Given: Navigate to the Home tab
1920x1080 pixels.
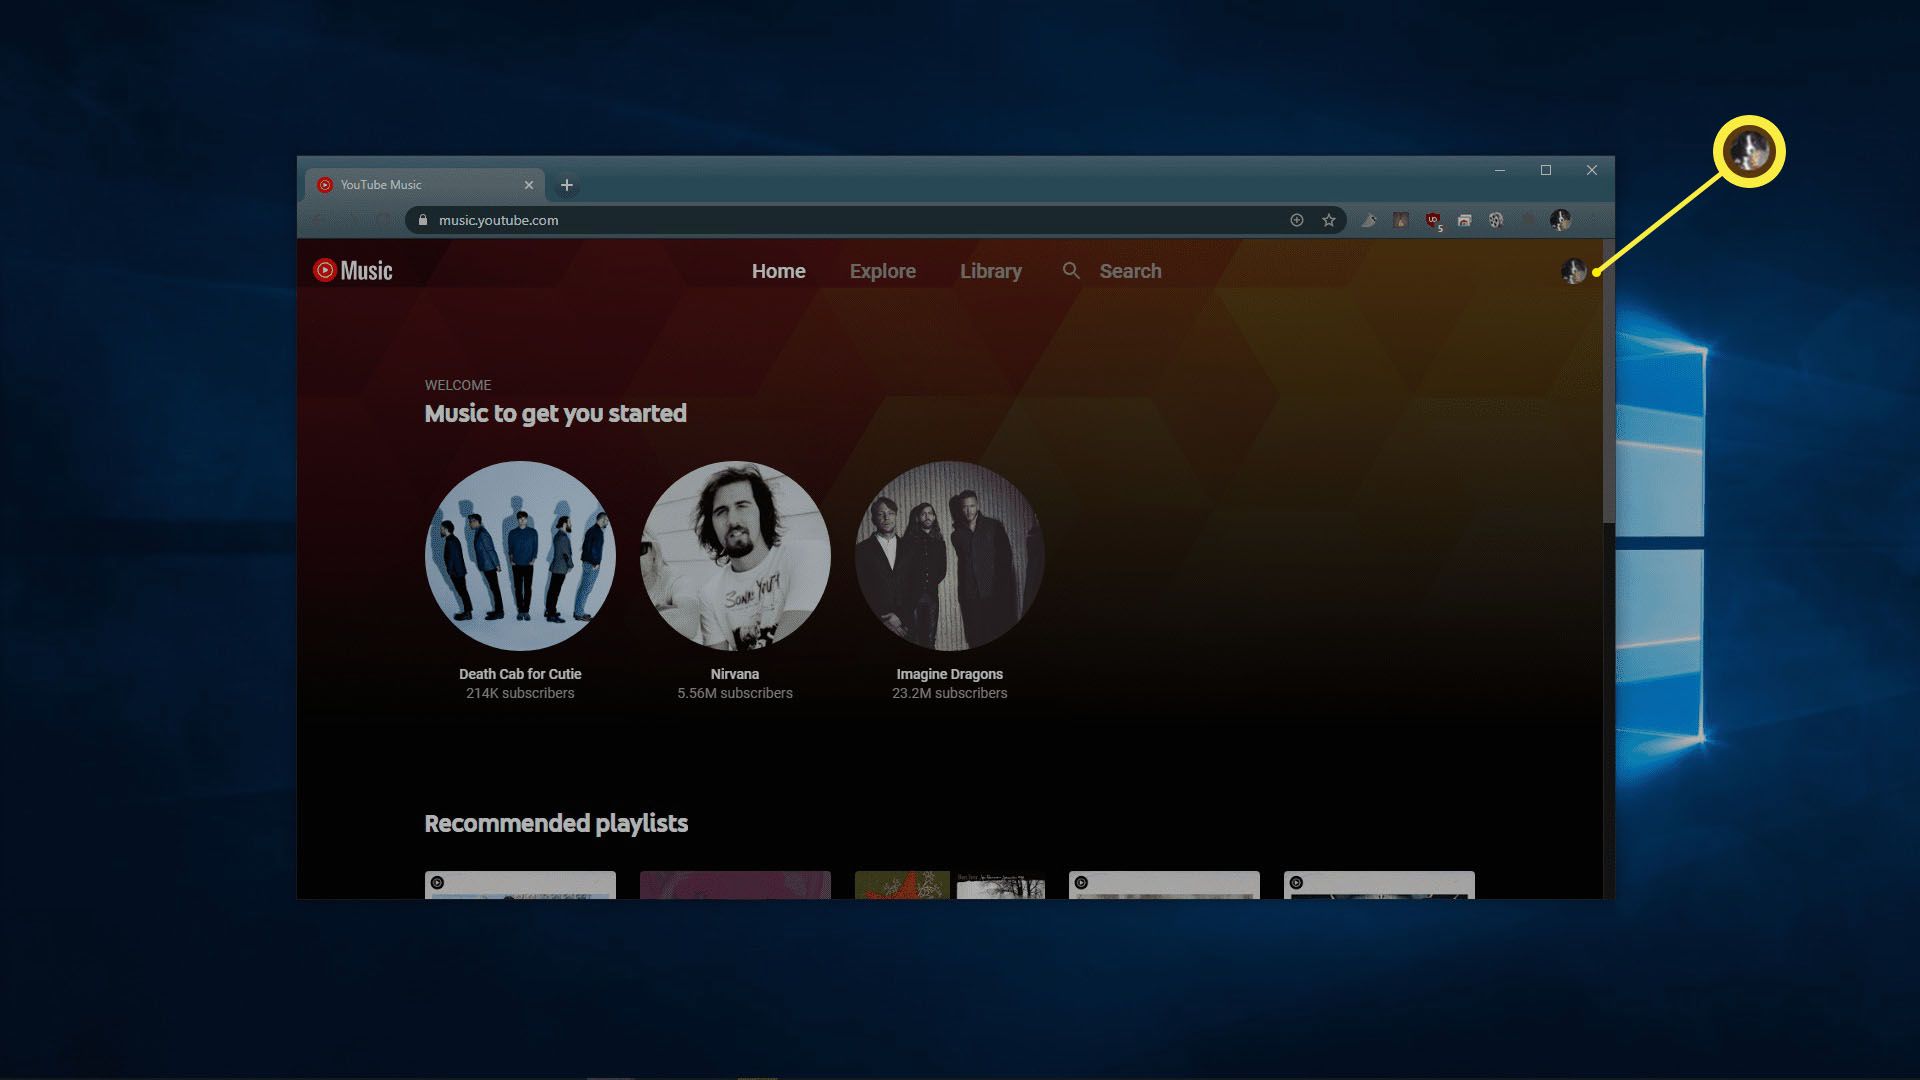Looking at the screenshot, I should pos(778,270).
